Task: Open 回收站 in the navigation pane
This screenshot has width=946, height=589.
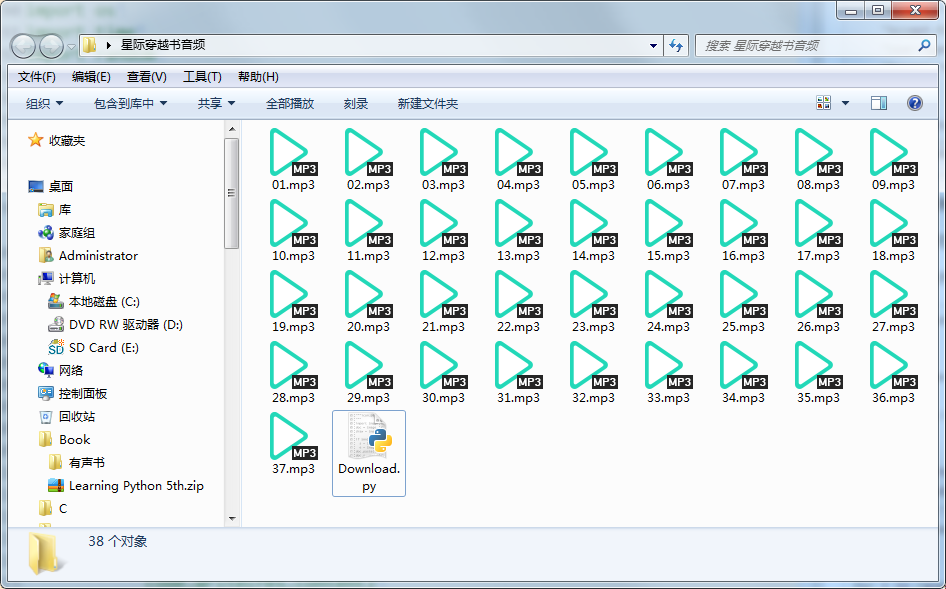Action: tap(66, 416)
